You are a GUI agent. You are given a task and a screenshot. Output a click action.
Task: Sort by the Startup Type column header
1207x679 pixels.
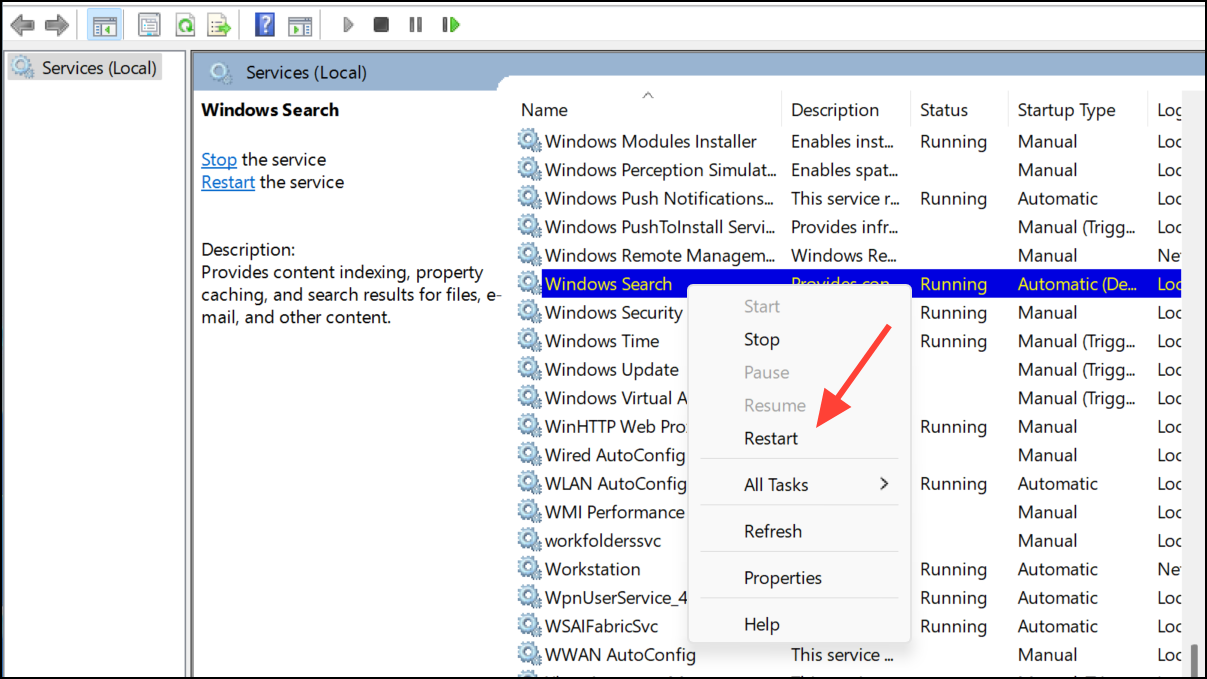coord(1066,110)
